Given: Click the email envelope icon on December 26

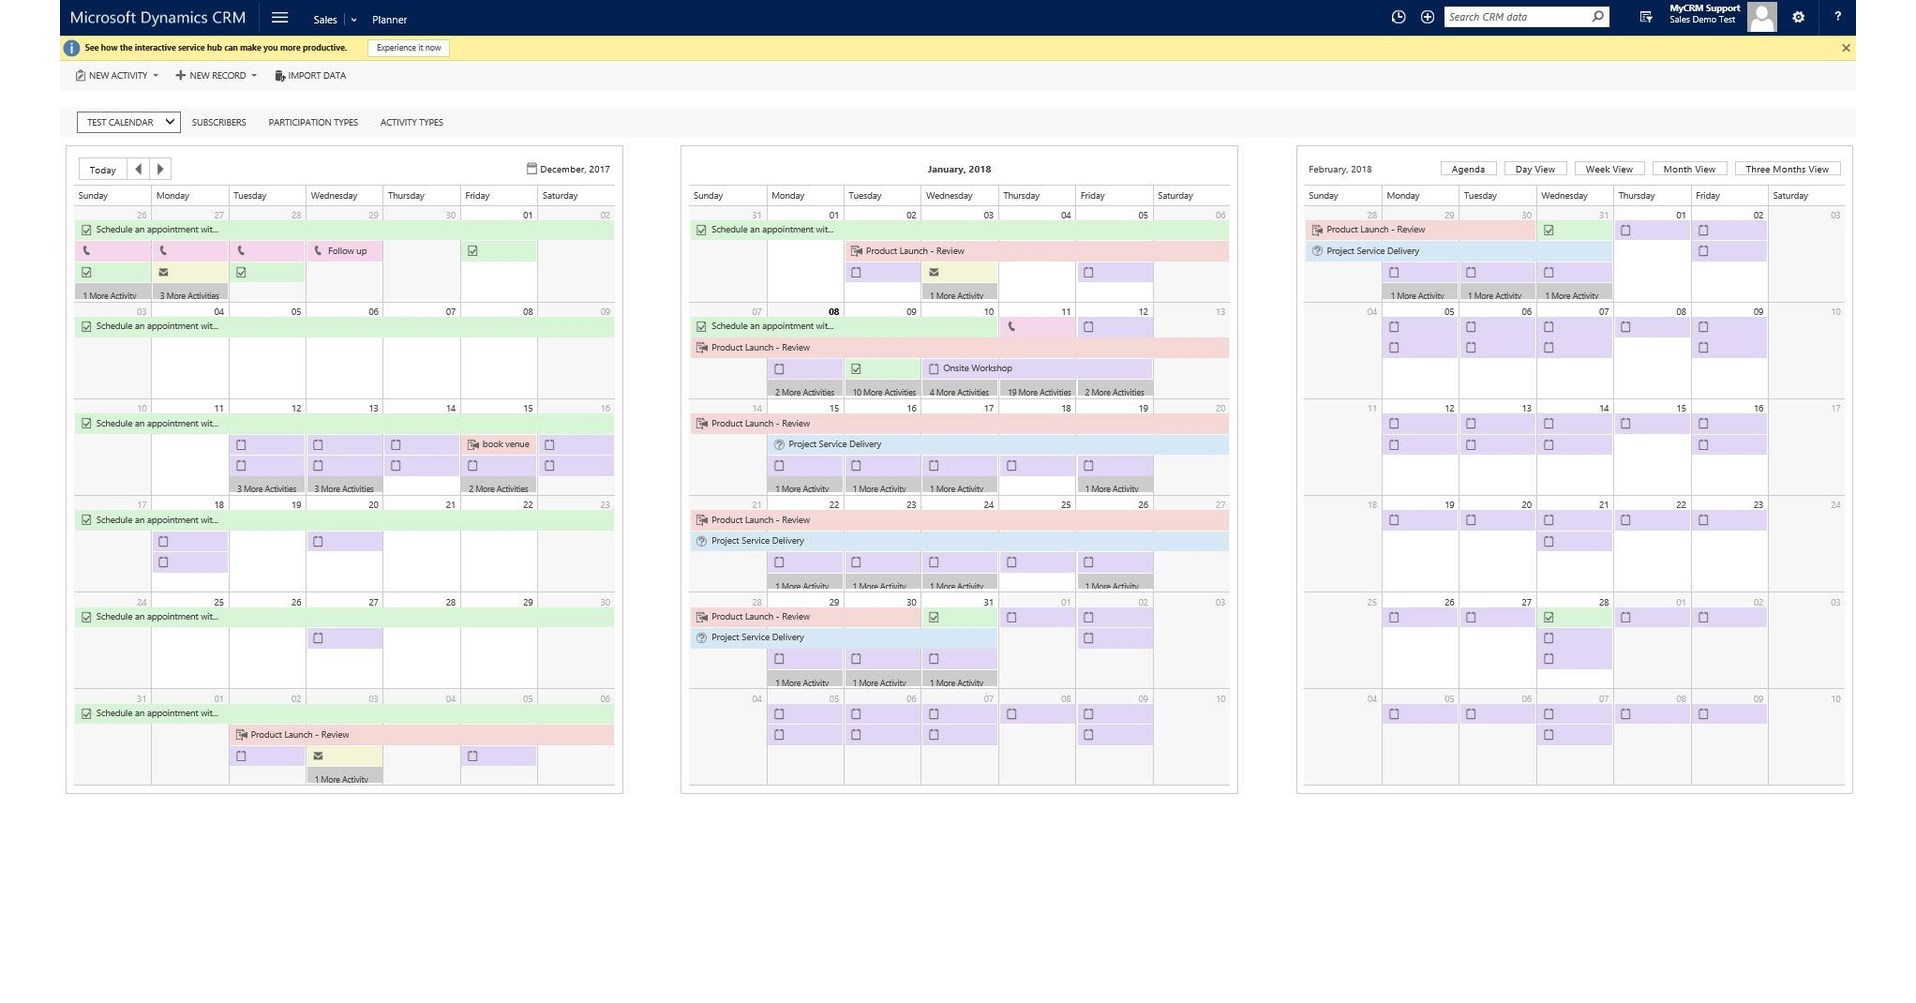Looking at the screenshot, I should click(x=163, y=272).
